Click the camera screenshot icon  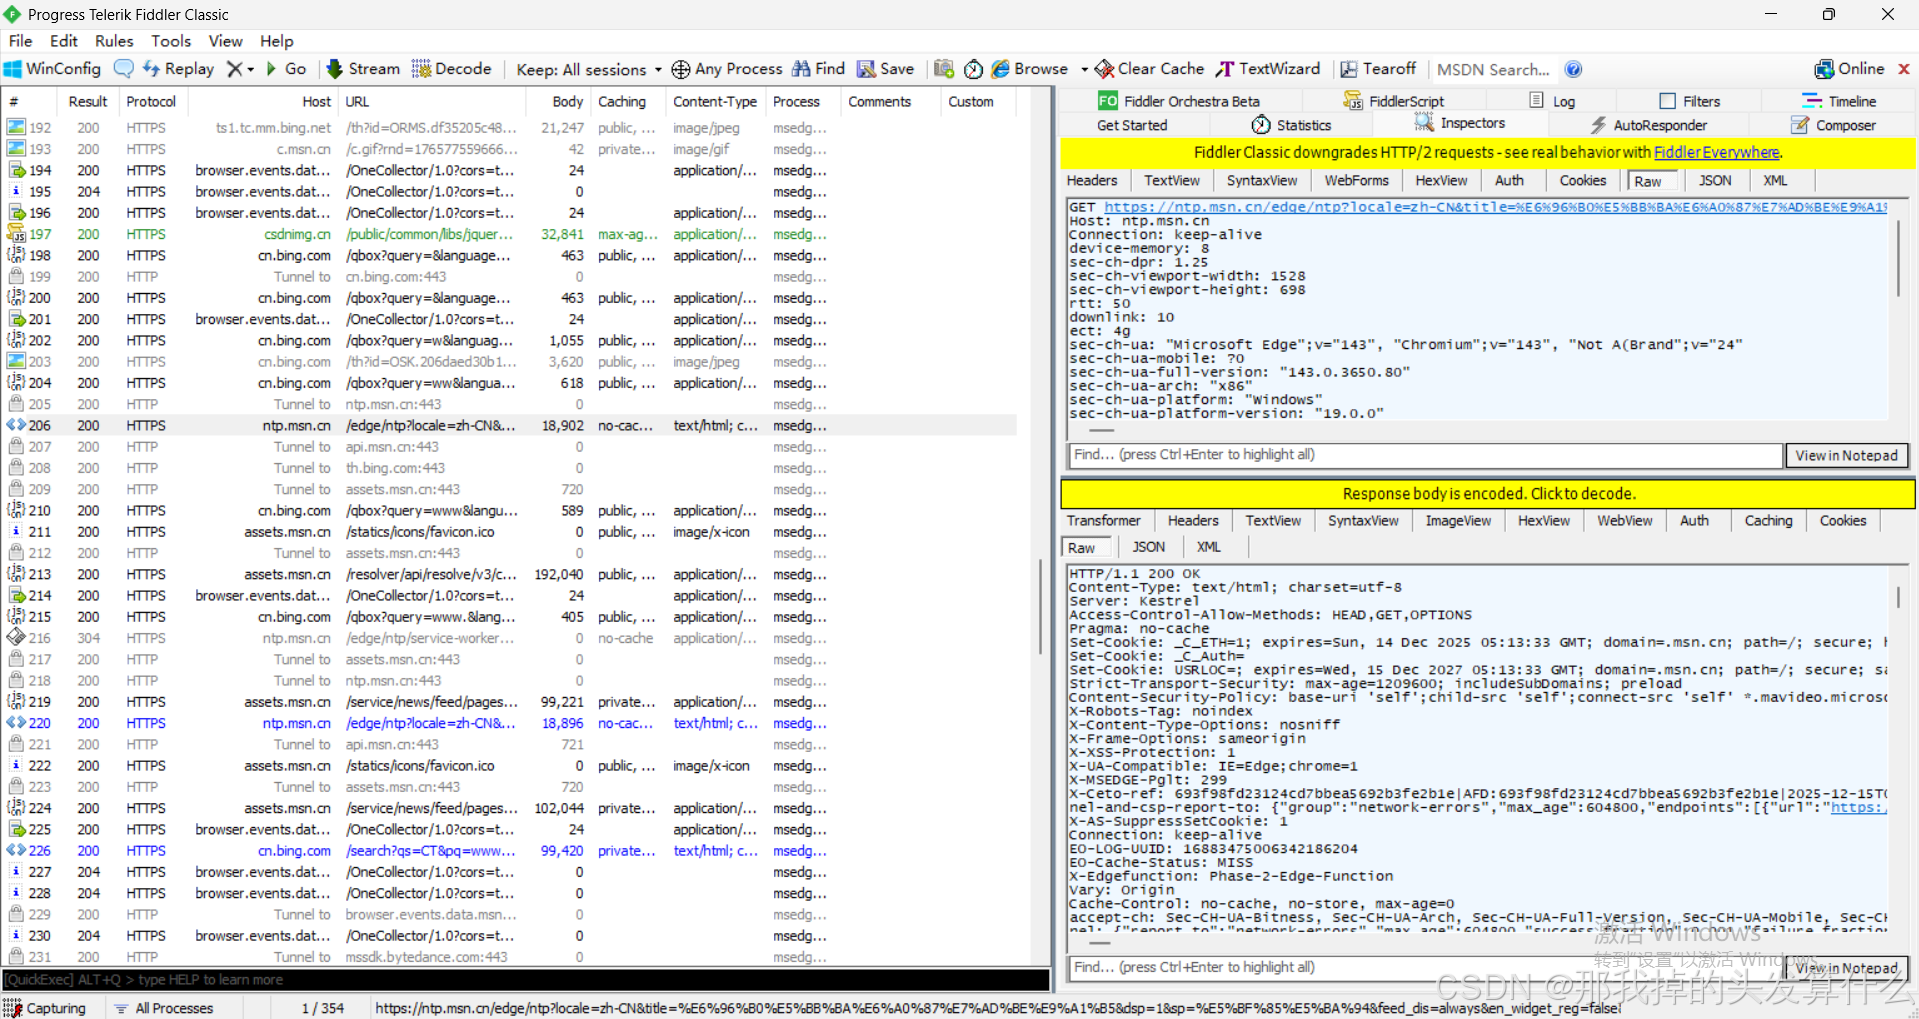[x=944, y=69]
